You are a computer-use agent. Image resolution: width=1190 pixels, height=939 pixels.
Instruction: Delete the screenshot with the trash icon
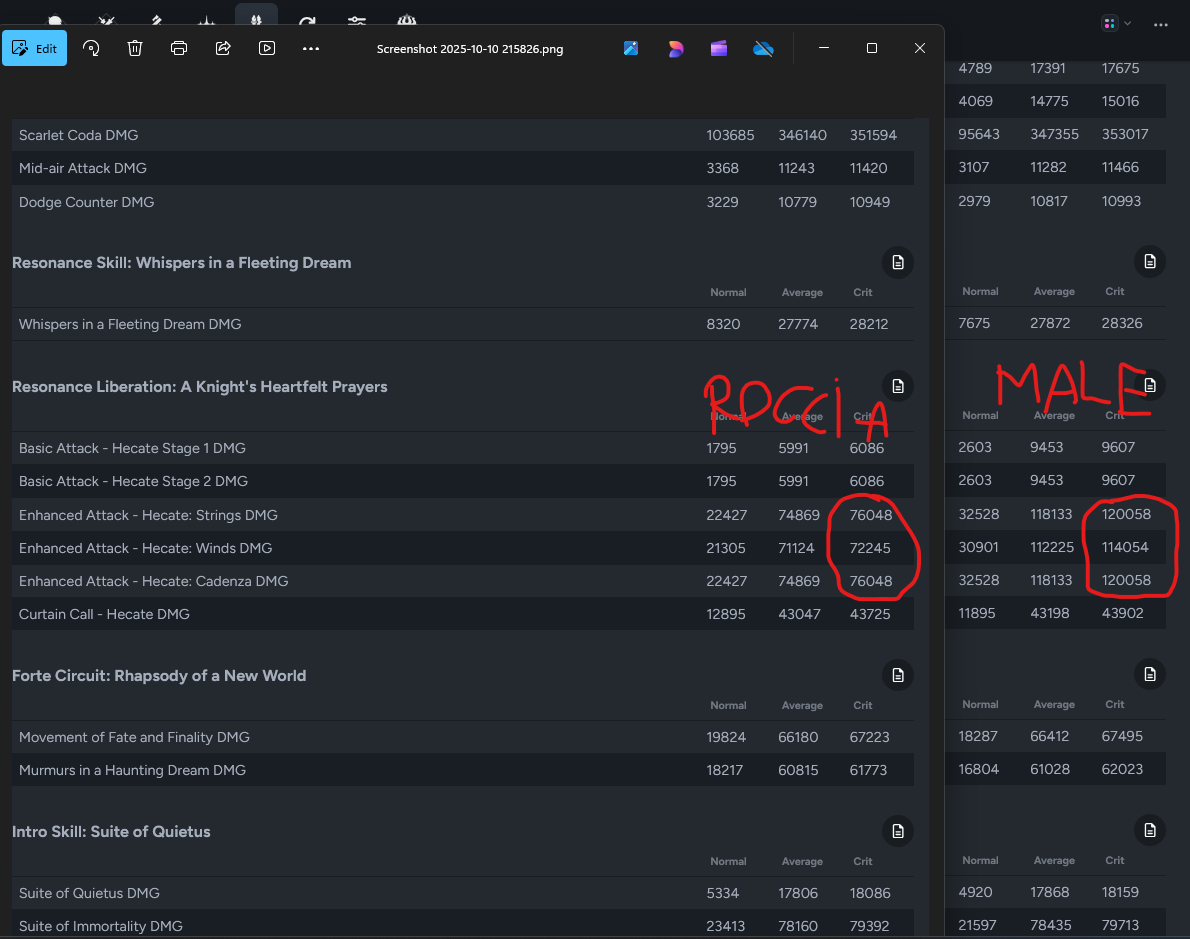tap(135, 48)
